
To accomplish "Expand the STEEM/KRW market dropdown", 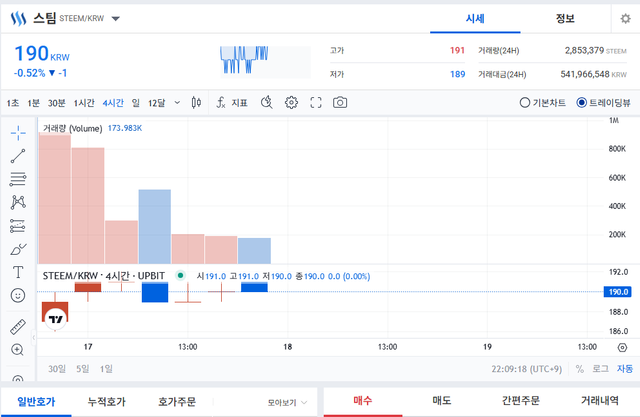I will pyautogui.click(x=116, y=18).
